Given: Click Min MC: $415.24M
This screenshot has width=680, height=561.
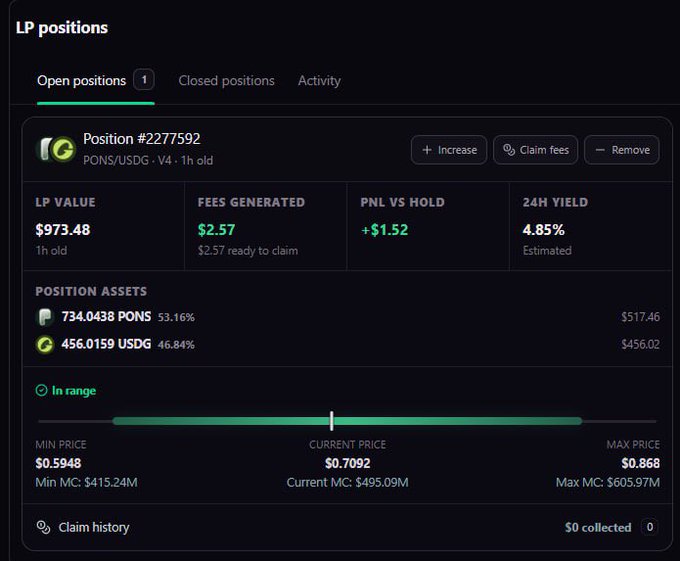Looking at the screenshot, I should click(x=86, y=483).
